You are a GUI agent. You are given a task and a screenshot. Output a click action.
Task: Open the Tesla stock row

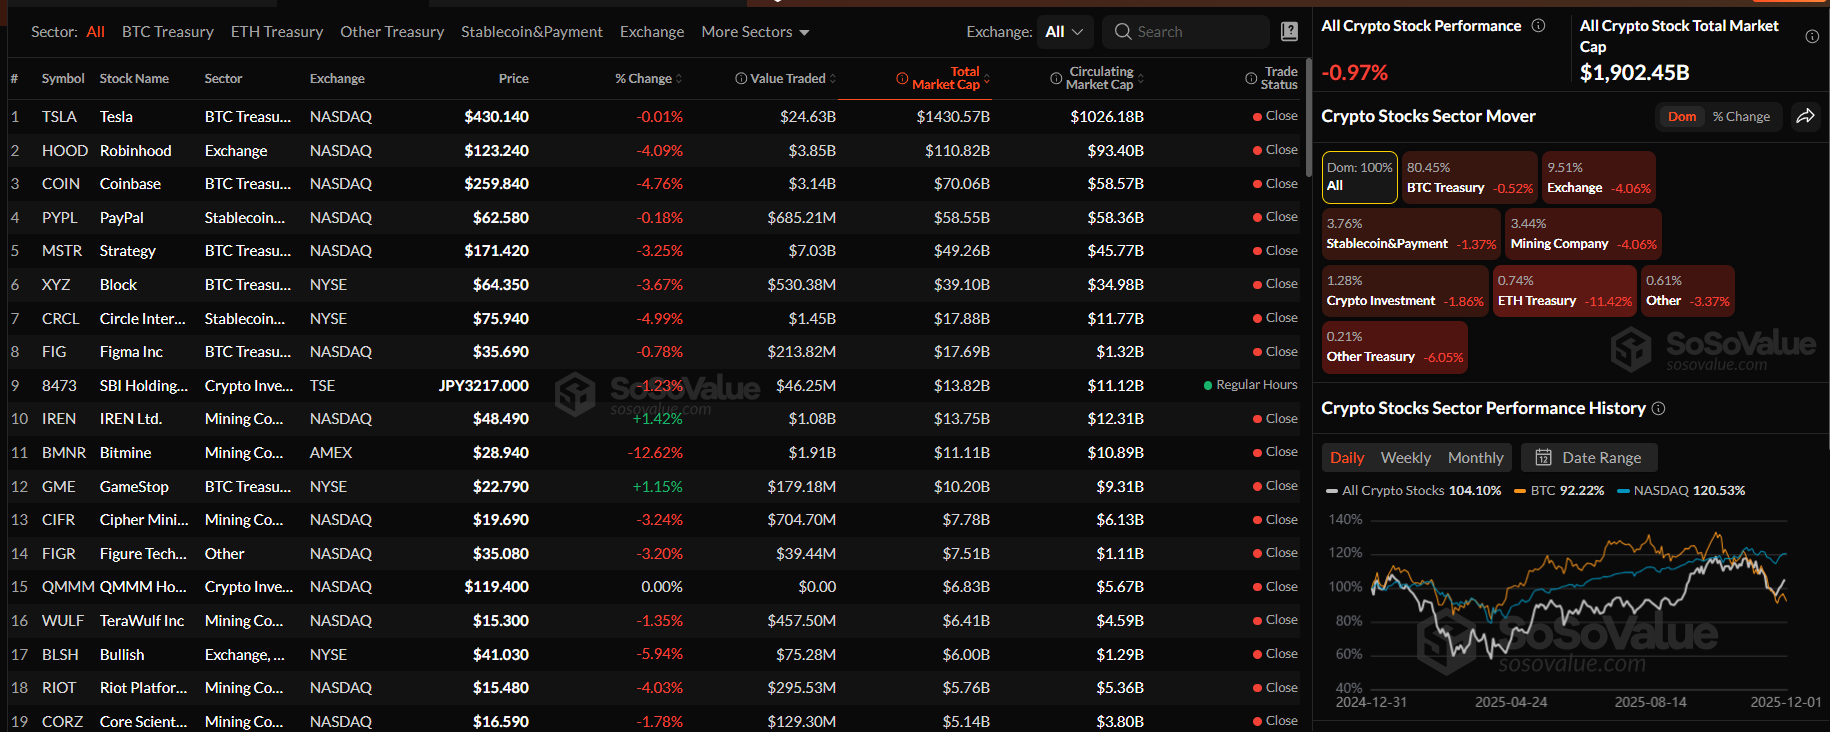point(655,117)
